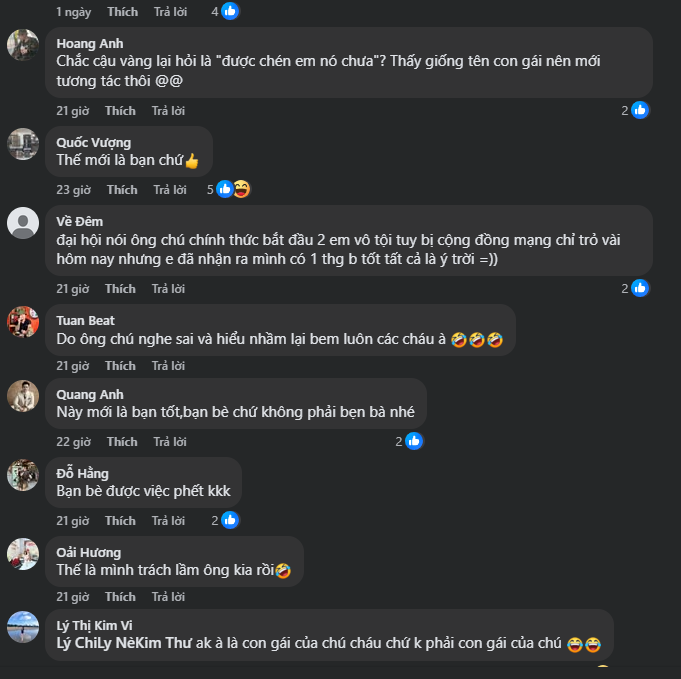Click Thích under Hoang Anh's comment
Screen dimensions: 681x679
[120, 111]
